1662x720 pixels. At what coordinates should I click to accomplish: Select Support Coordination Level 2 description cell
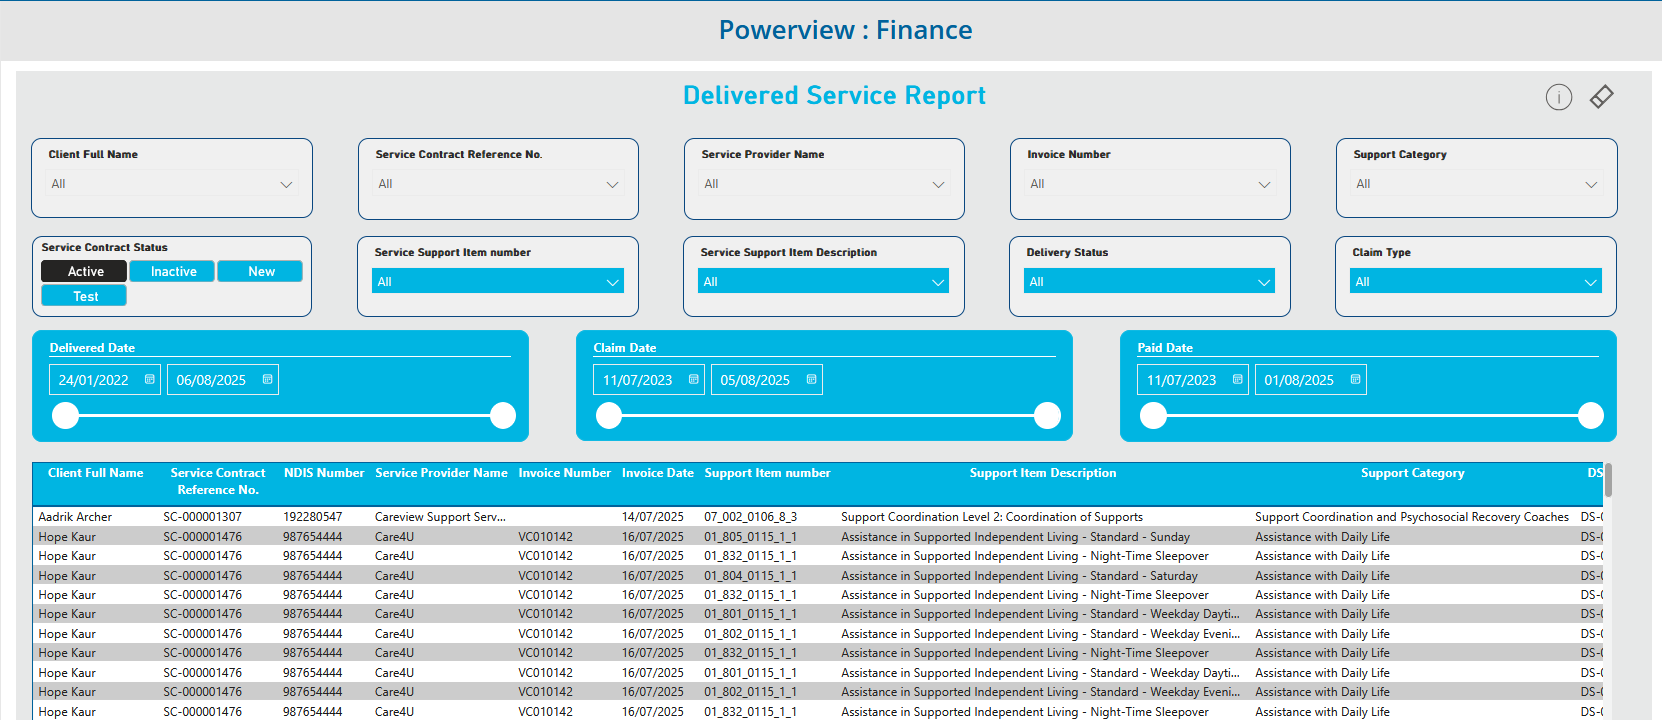[991, 517]
